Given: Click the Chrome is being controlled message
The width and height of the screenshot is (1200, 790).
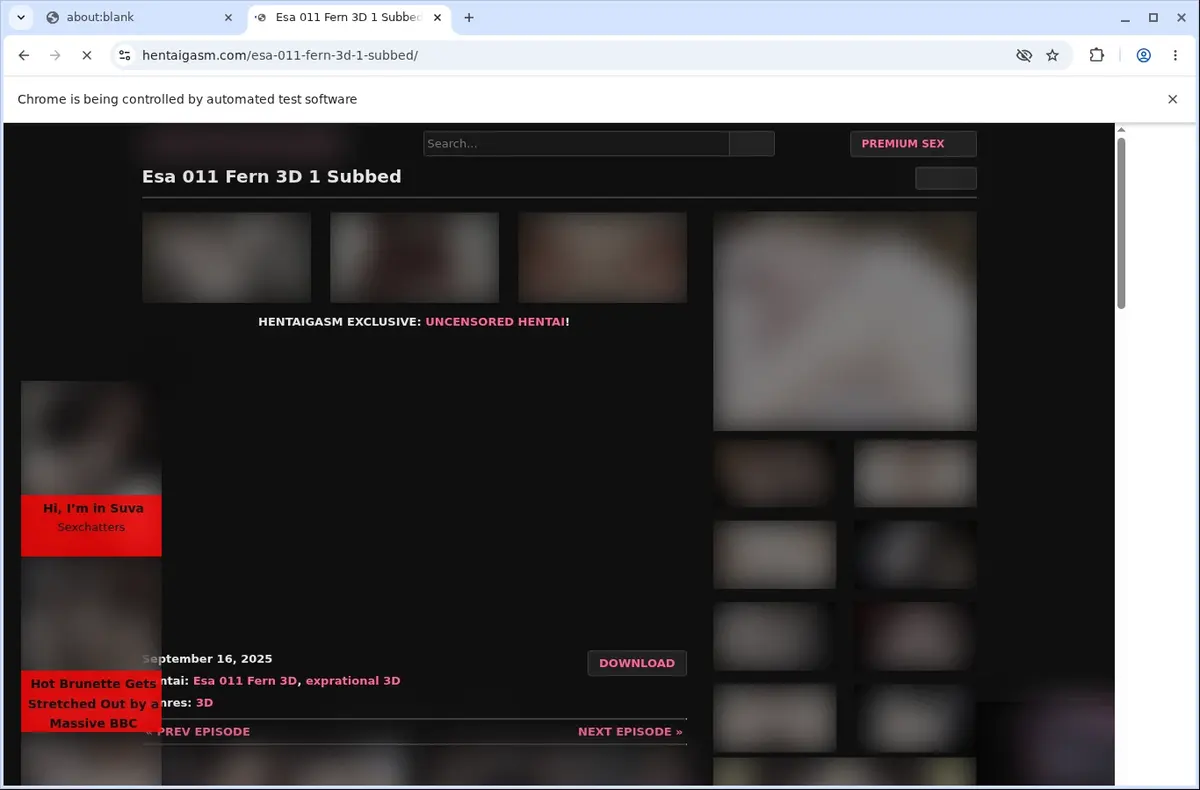Looking at the screenshot, I should [187, 99].
